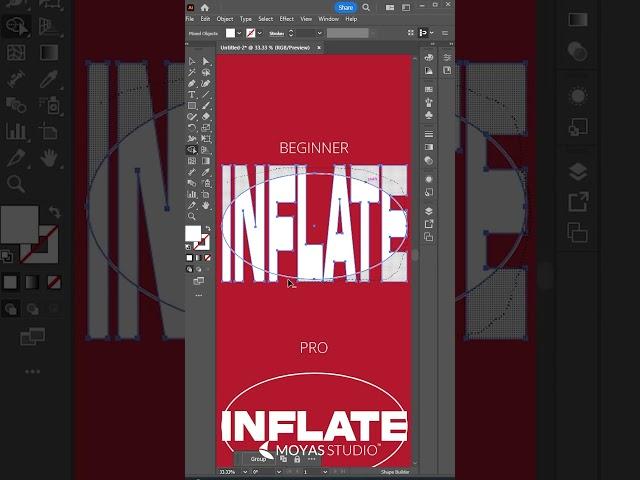This screenshot has width=640, height=480.
Task: Select the Rectangle tool
Action: point(191,105)
